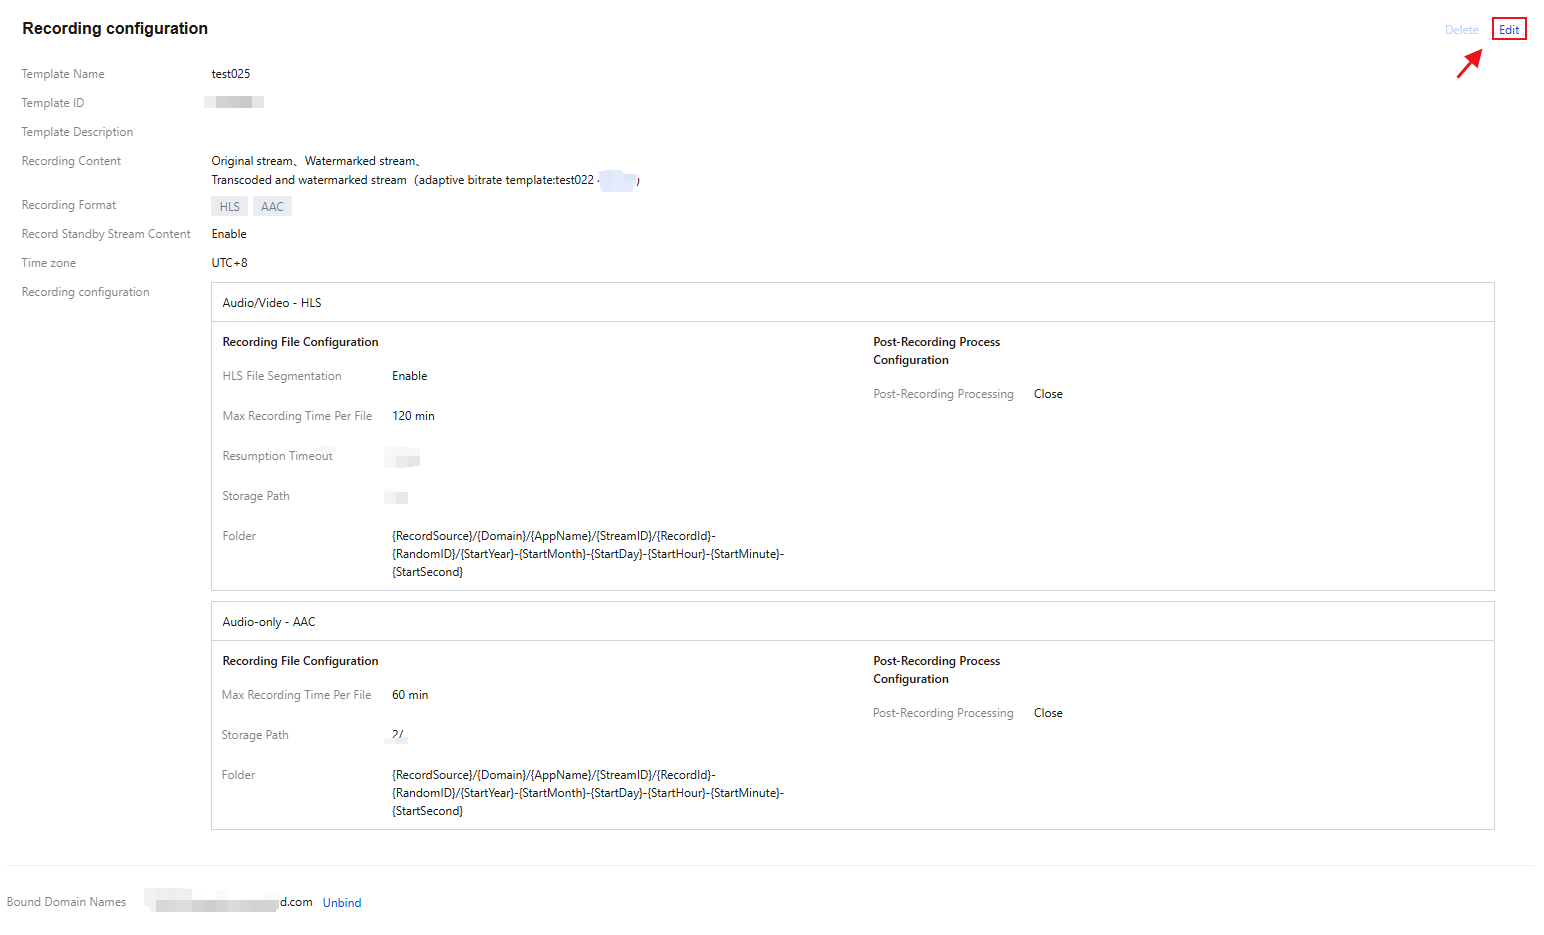The image size is (1544, 935).
Task: Click the template name value test025
Action: pos(231,74)
